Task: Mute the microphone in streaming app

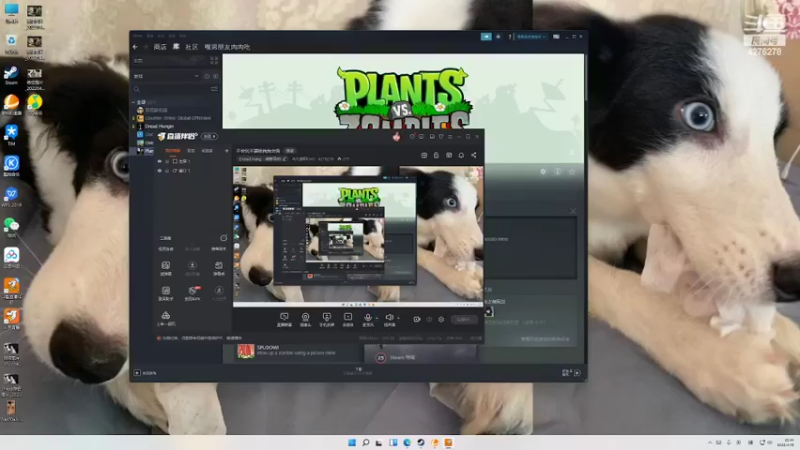Action: (x=367, y=319)
